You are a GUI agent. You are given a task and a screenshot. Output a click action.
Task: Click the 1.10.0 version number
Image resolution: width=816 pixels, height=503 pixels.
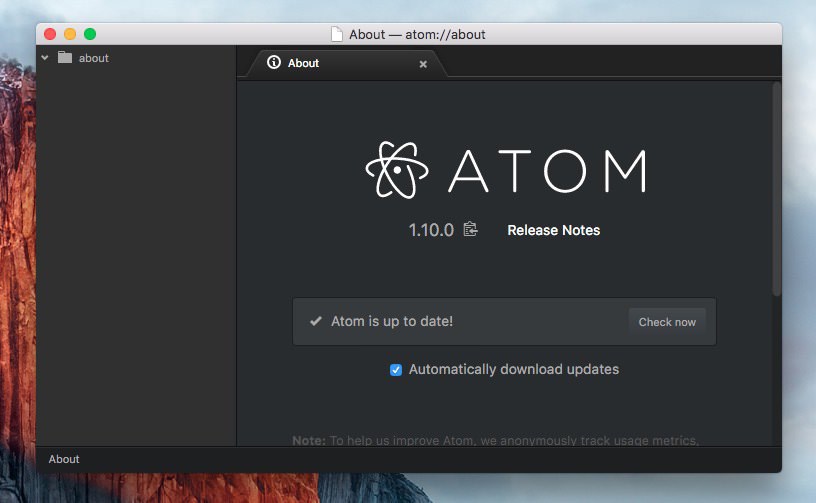click(x=431, y=230)
